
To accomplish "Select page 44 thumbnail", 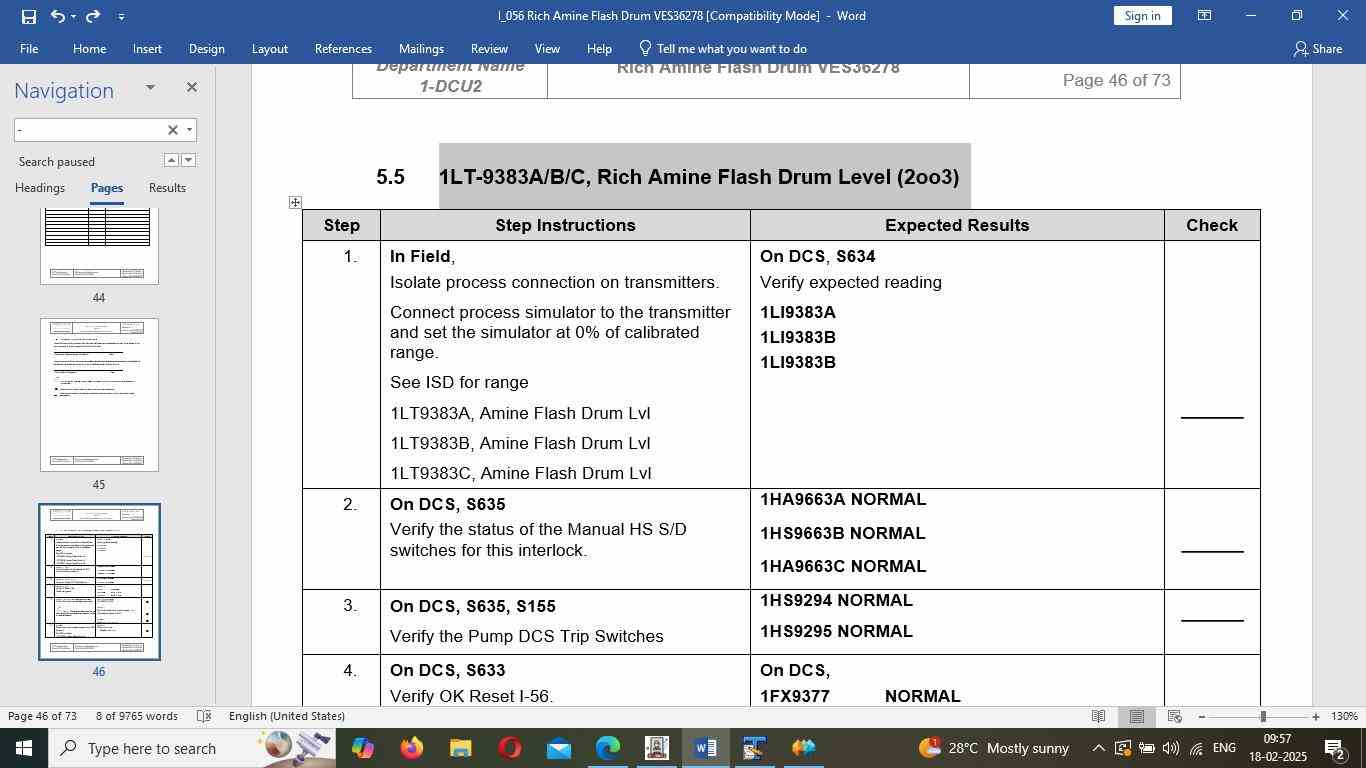I will point(99,245).
